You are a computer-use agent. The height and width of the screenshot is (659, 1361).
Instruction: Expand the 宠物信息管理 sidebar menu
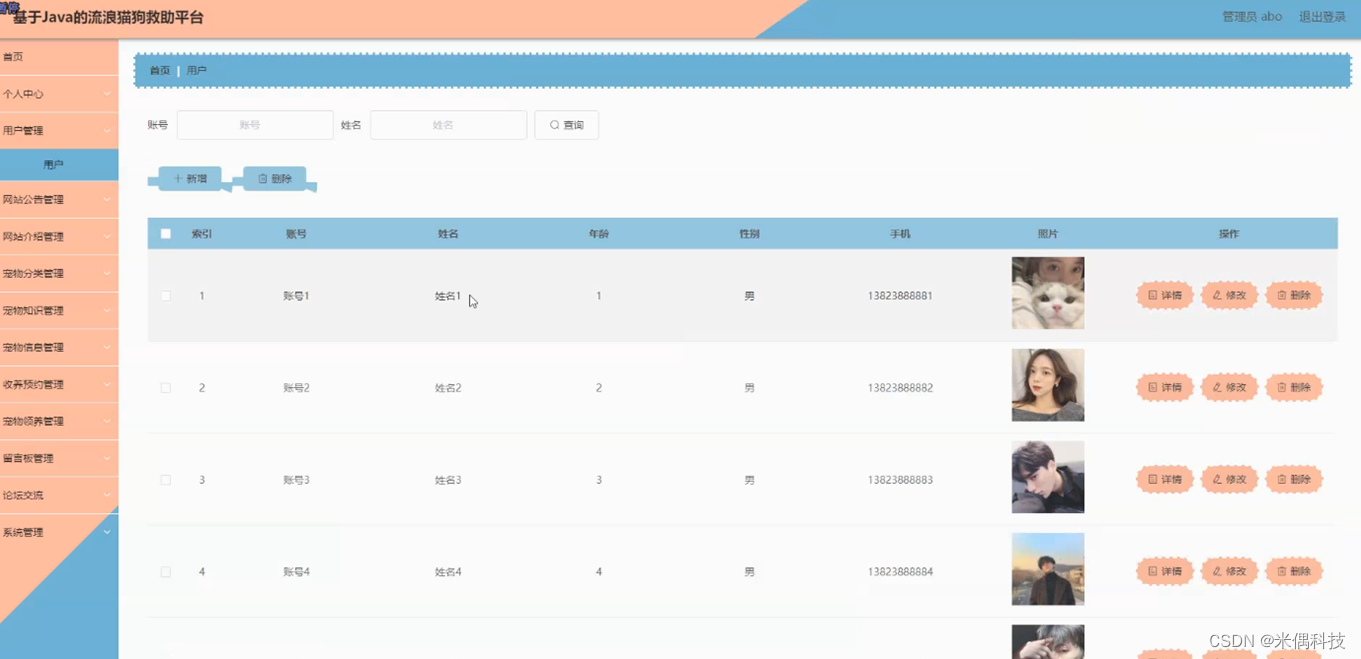[59, 348]
